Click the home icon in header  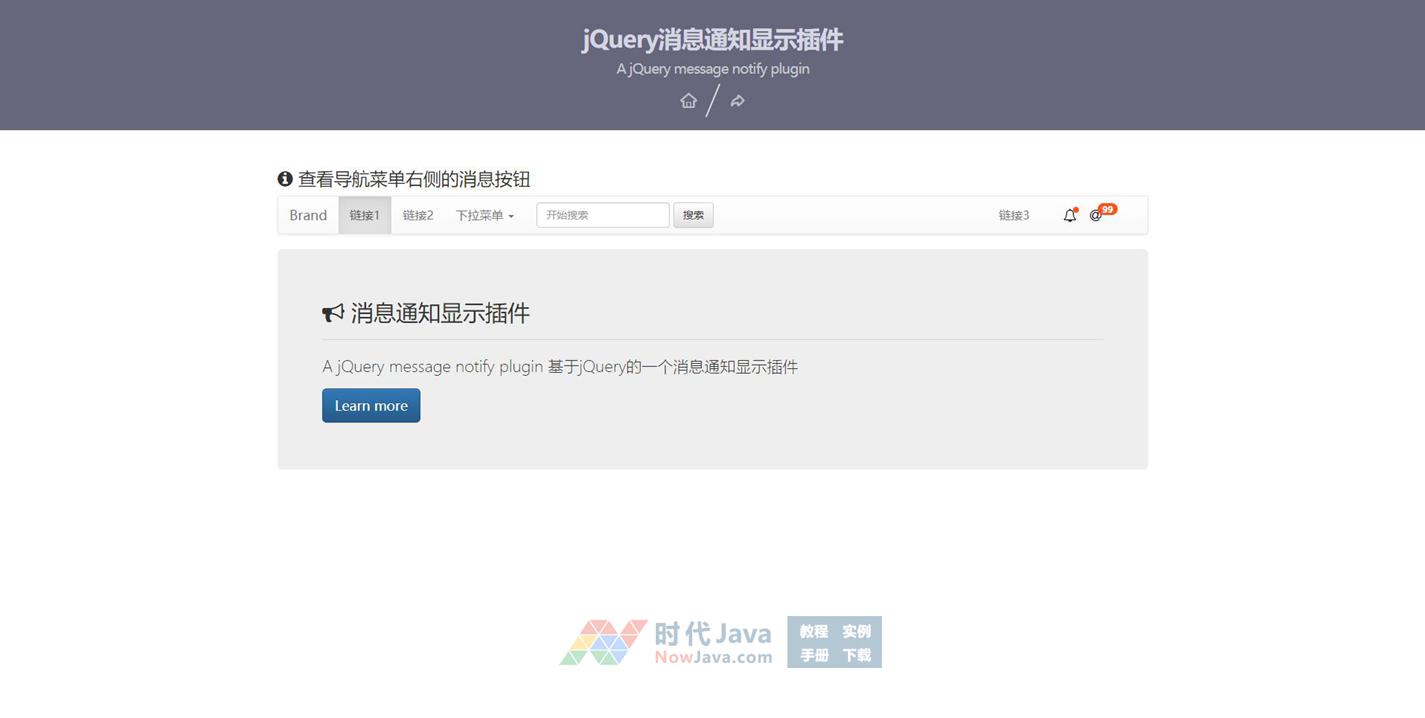[x=688, y=101]
